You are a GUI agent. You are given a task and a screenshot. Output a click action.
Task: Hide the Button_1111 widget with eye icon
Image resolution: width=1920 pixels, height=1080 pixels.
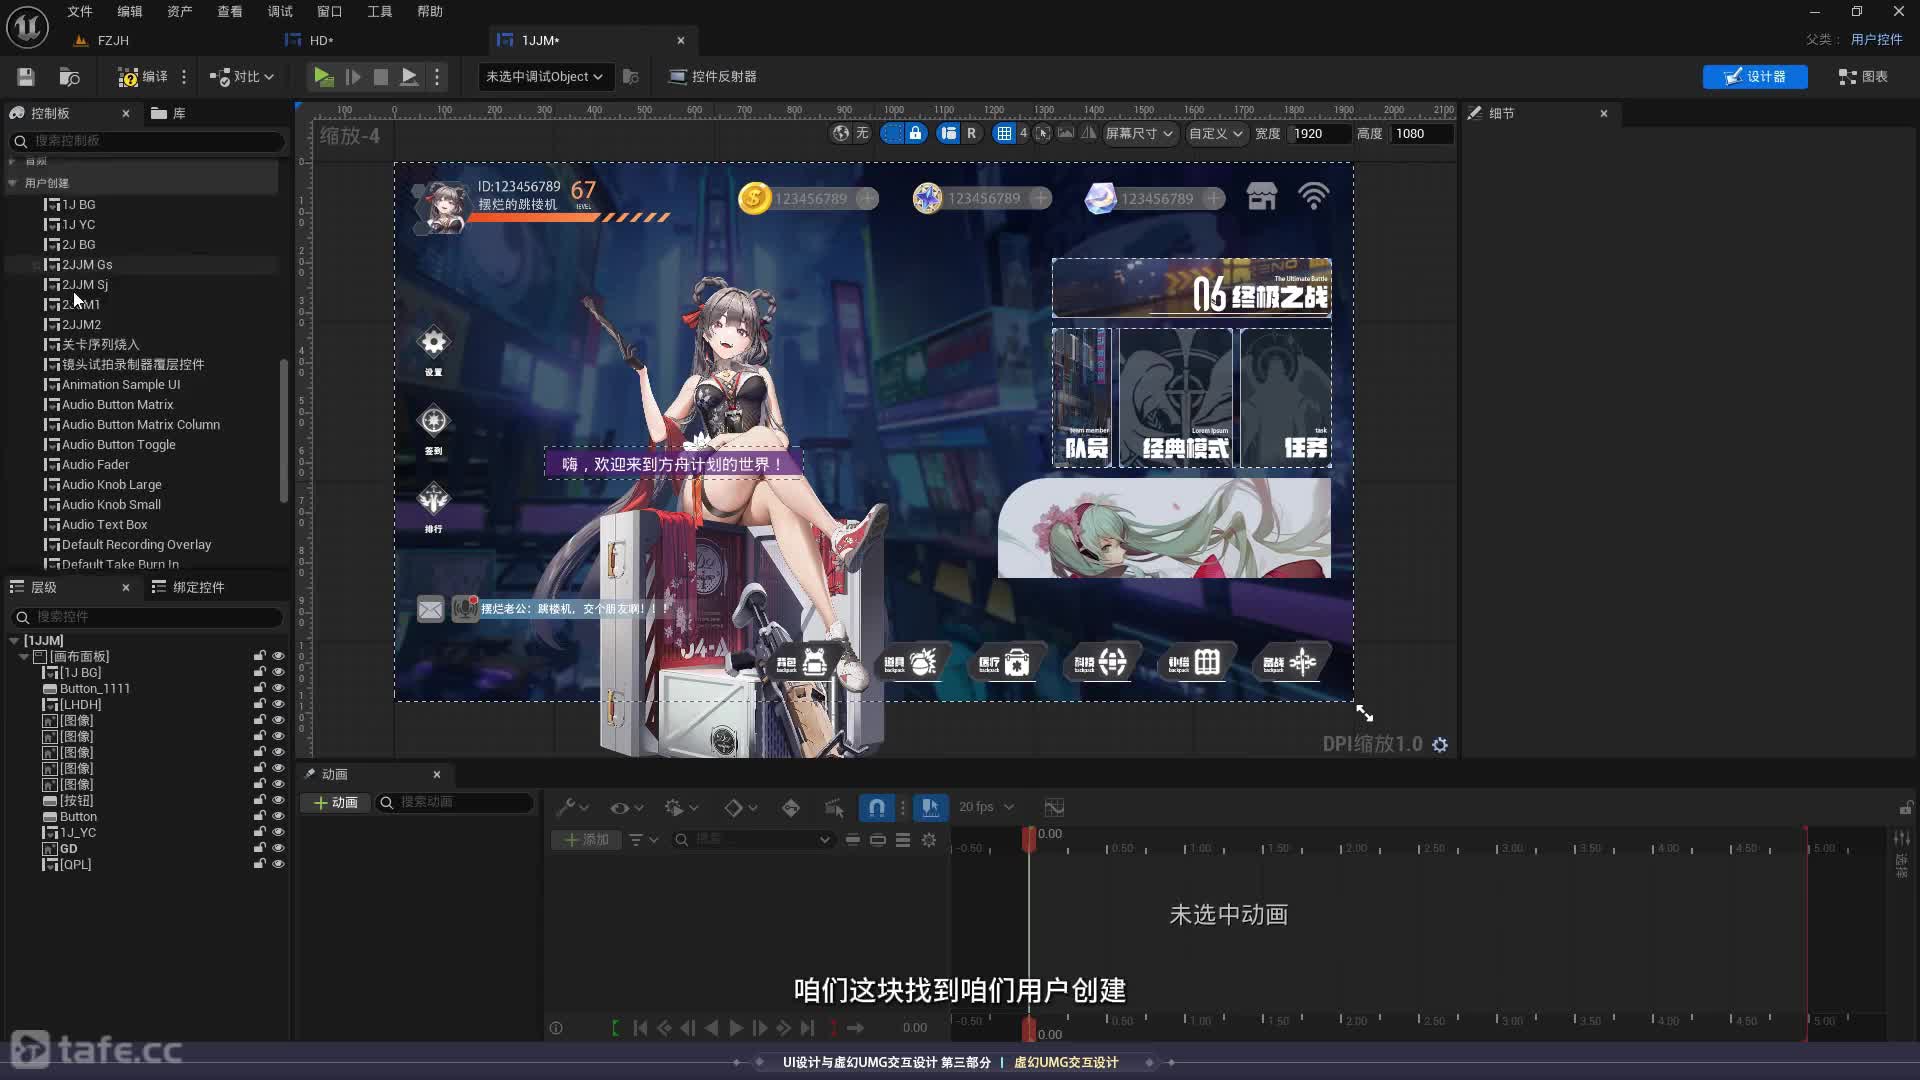point(278,689)
